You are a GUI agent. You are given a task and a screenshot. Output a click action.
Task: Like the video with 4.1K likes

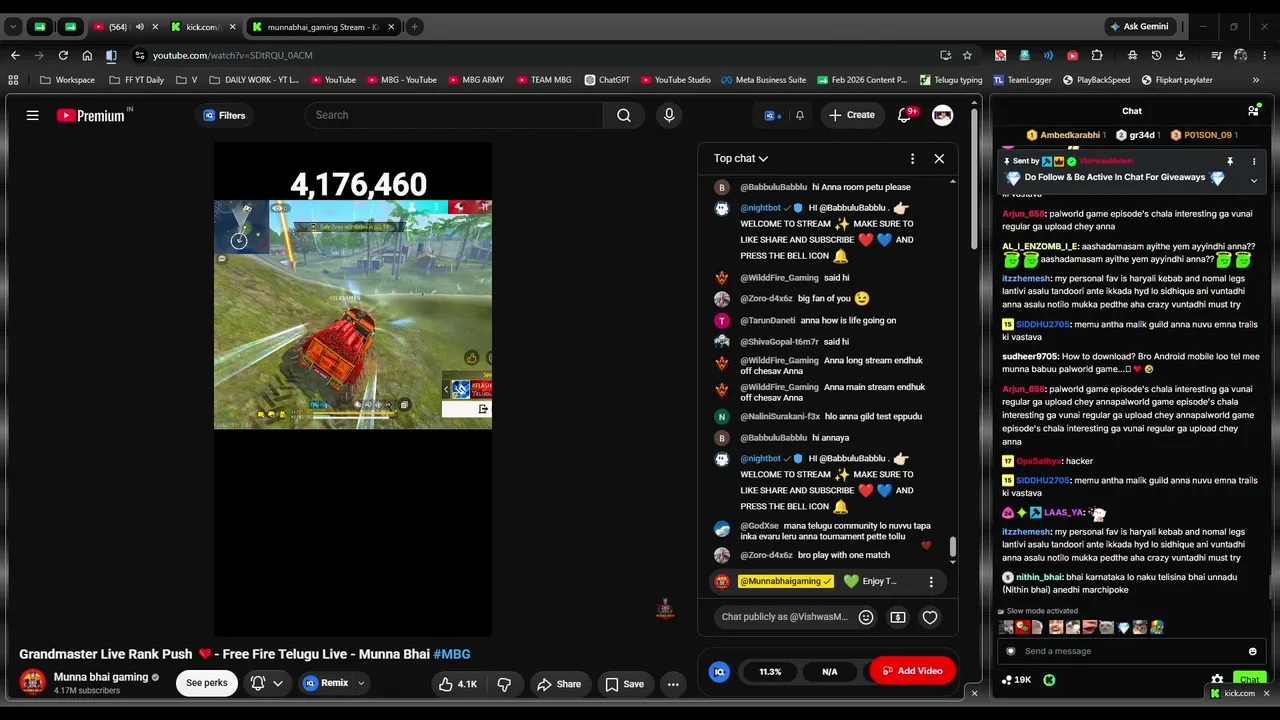[457, 684]
